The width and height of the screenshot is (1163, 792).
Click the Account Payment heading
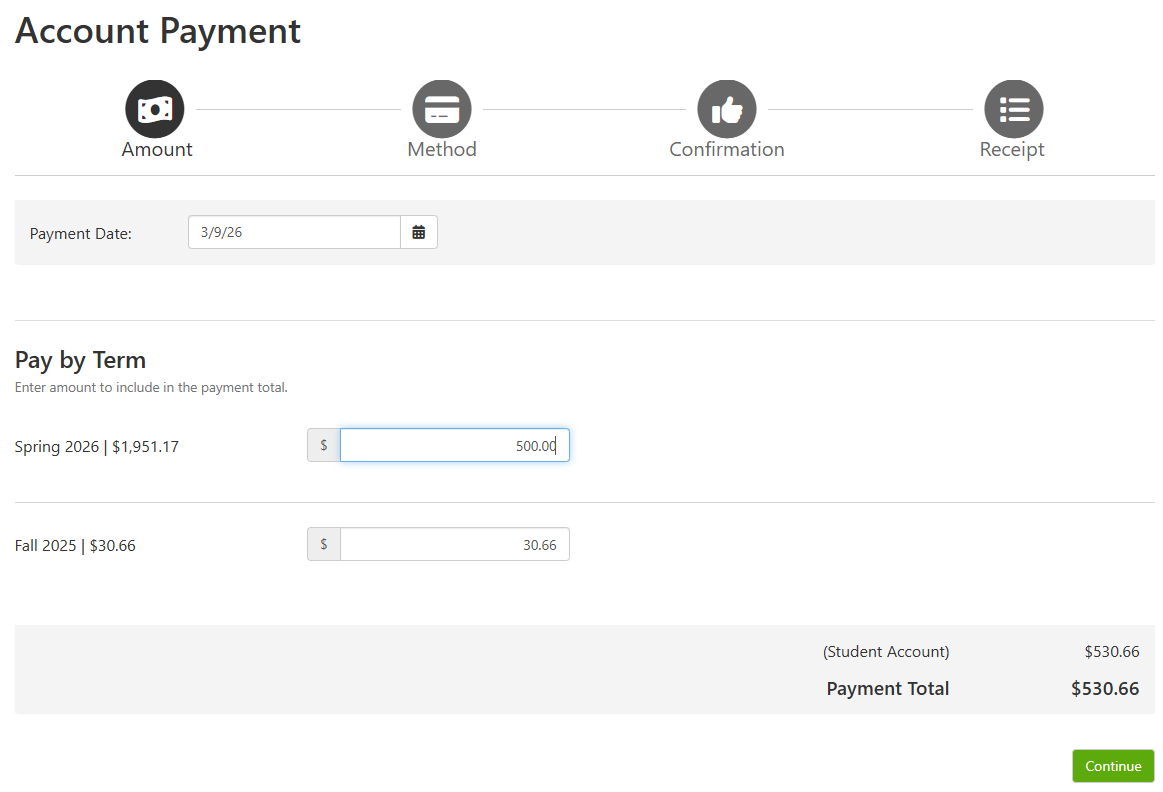coord(158,31)
